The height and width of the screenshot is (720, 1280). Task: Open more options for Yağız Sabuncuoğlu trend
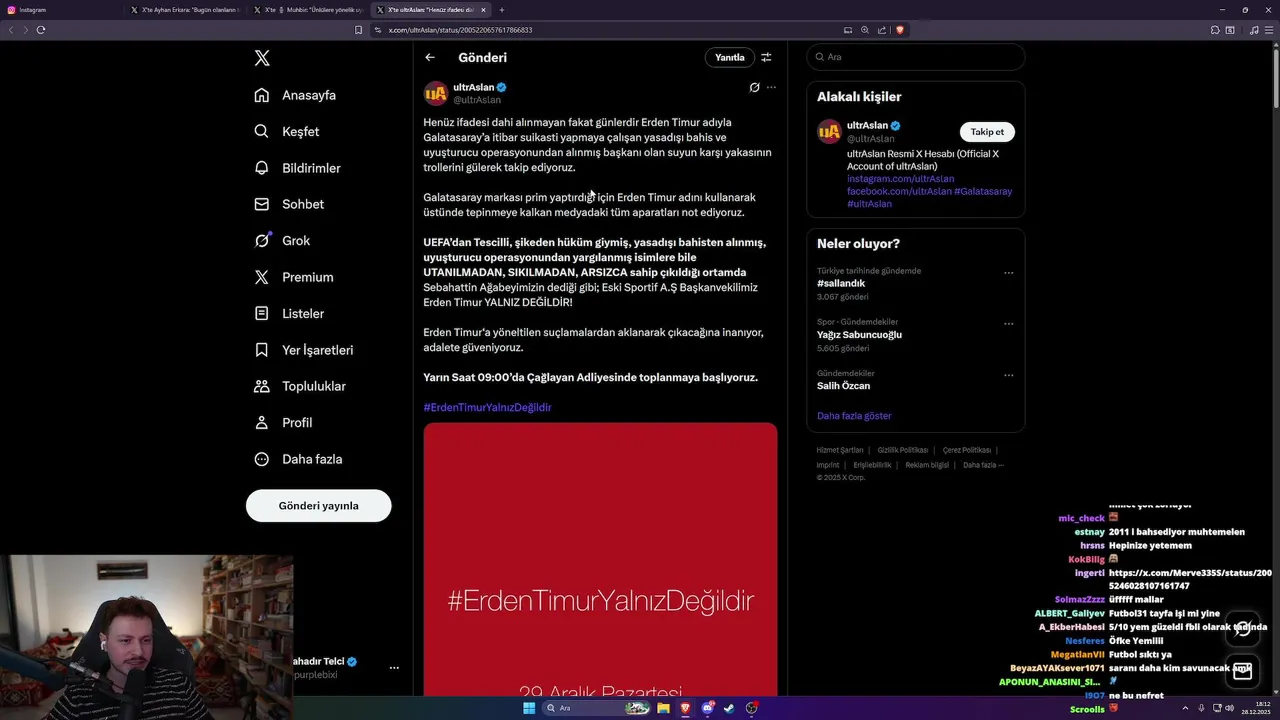(1008, 323)
